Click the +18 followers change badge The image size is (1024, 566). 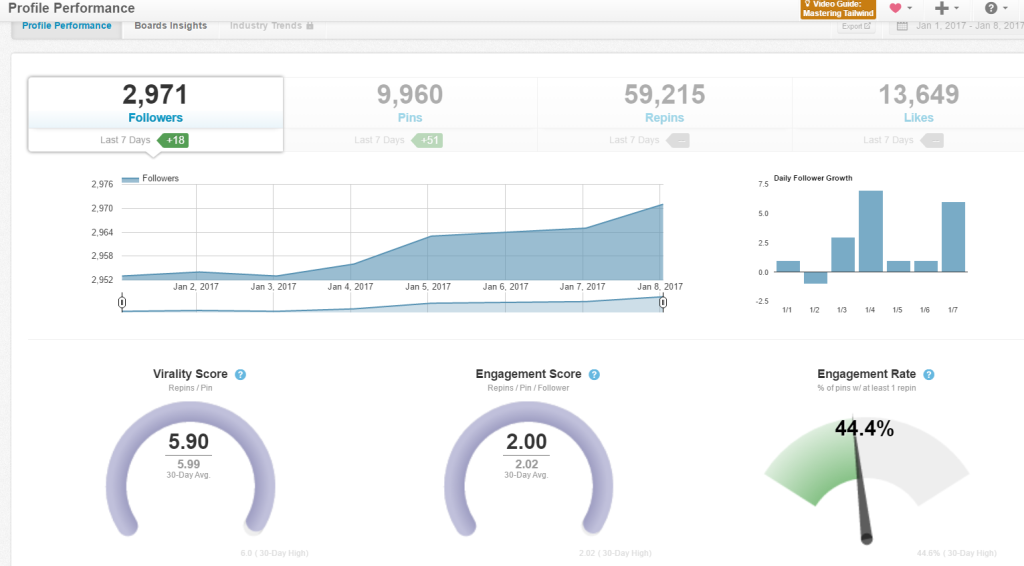point(173,140)
